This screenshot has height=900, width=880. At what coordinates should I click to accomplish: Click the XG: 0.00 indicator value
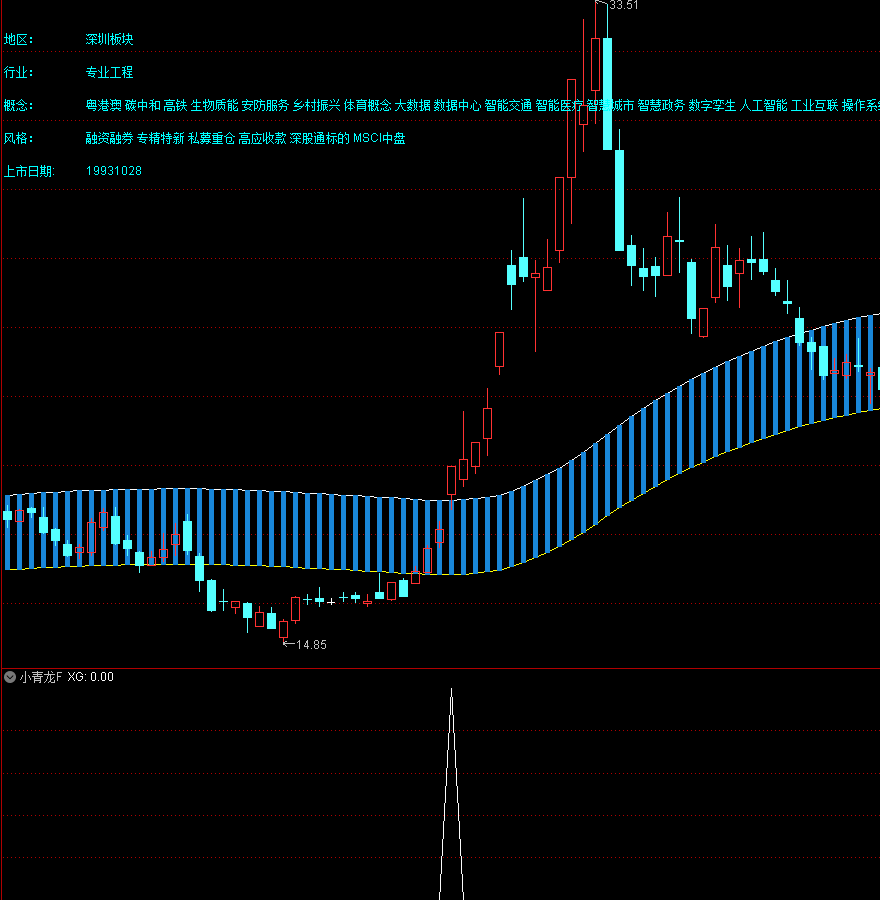point(90,677)
